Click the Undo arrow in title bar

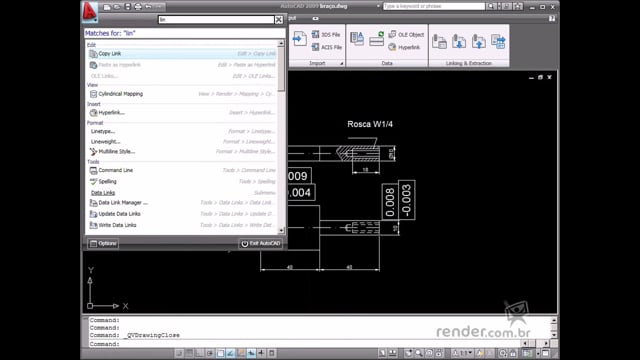[x=148, y=7]
